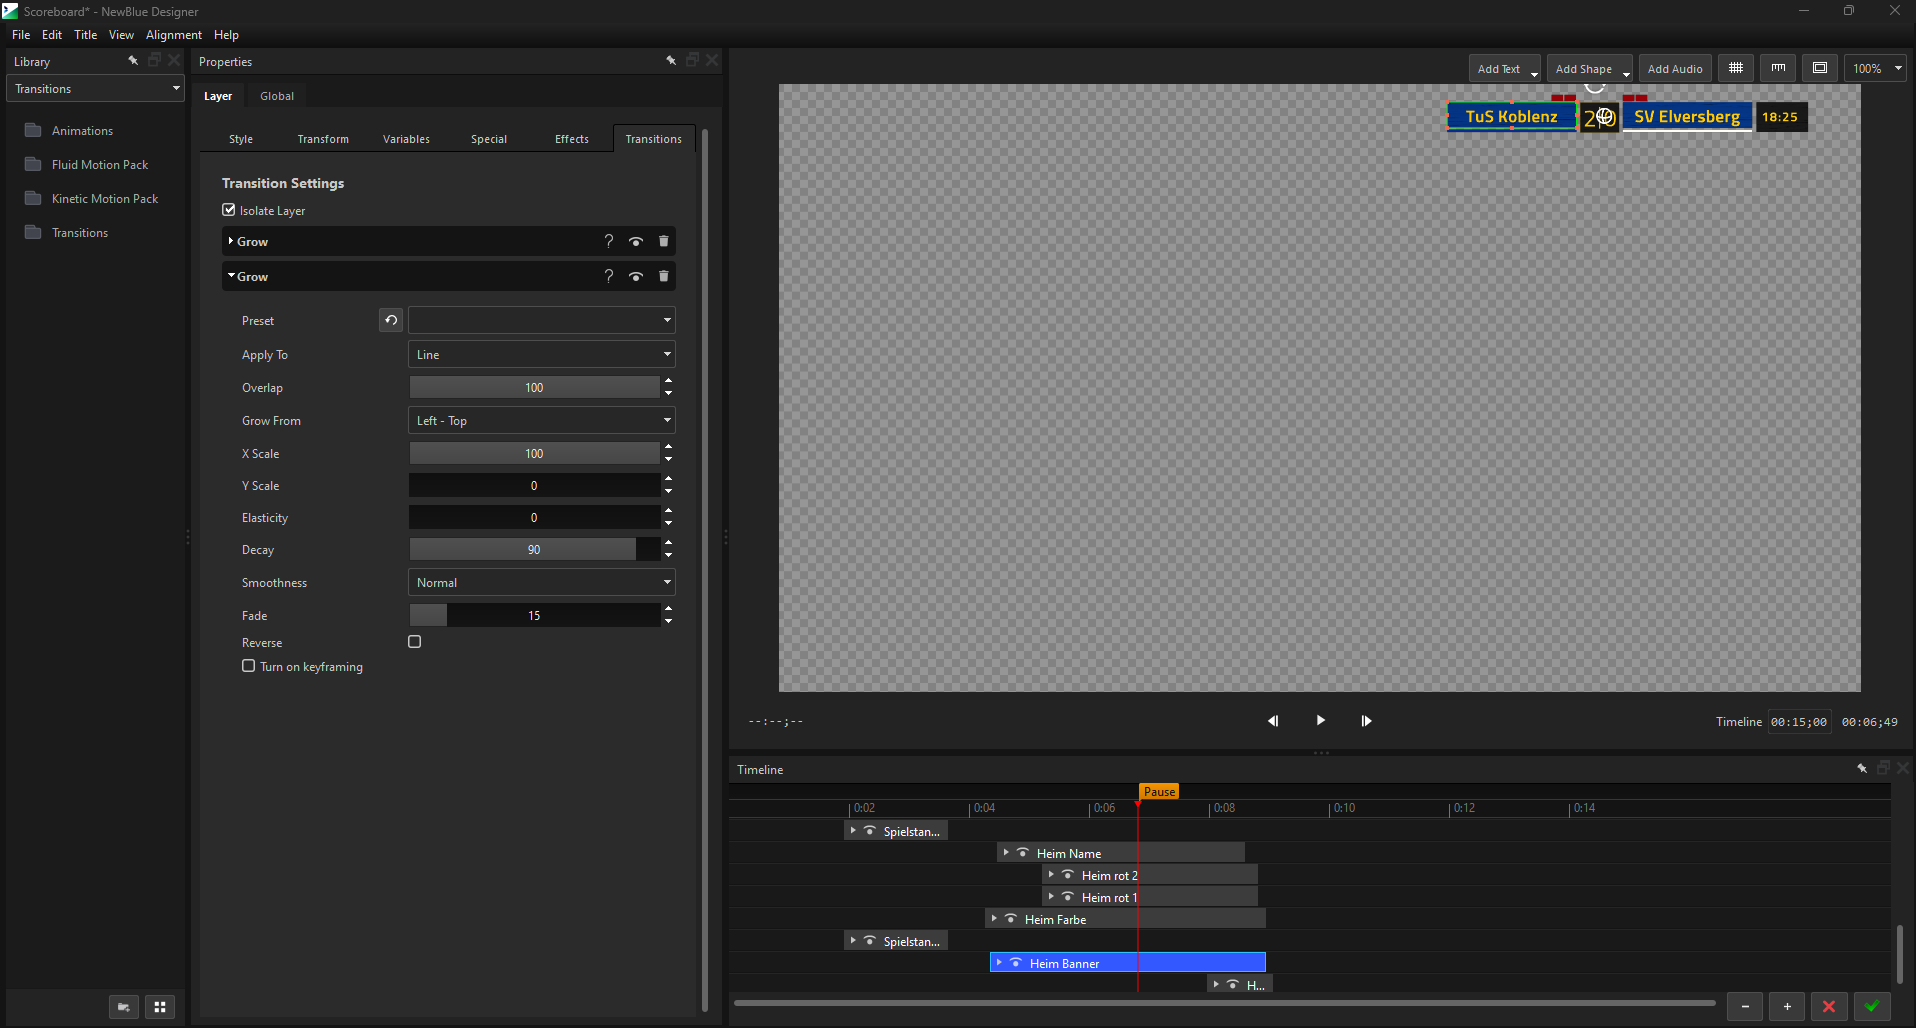
Task: Open the Smoothness dropdown showing Normal
Action: (541, 582)
